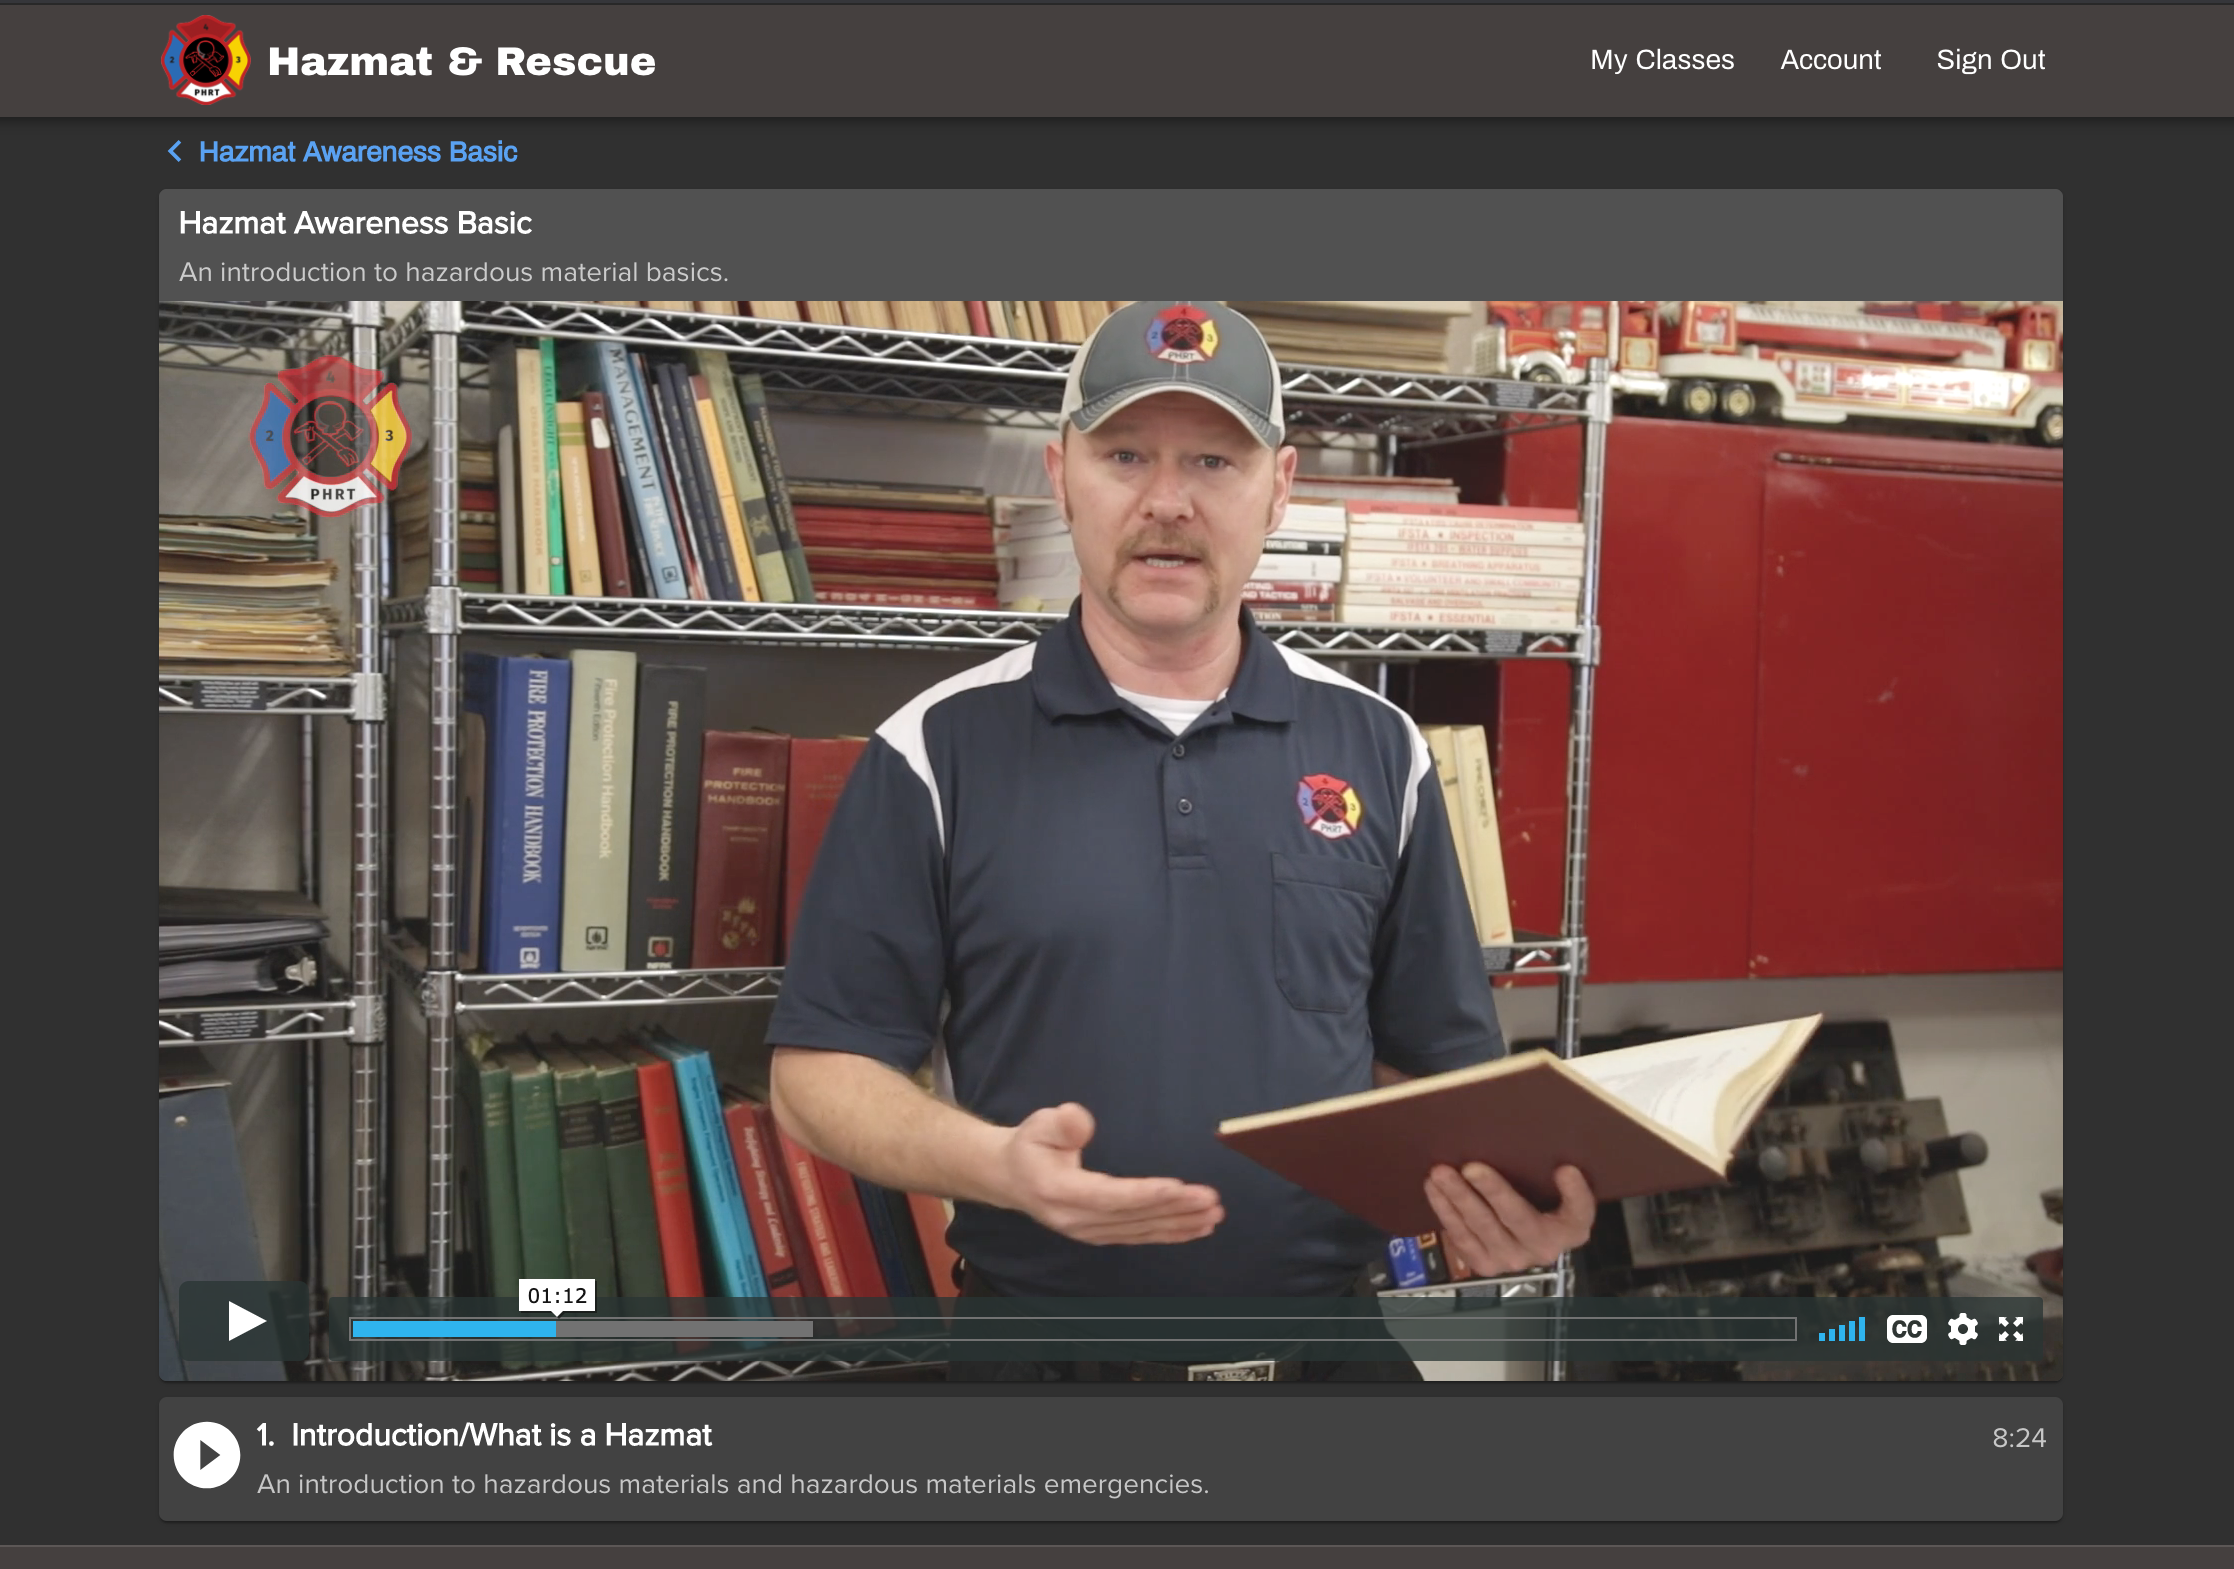Click the 8:24 lesson duration
This screenshot has width=2234, height=1569.
coord(2018,1438)
